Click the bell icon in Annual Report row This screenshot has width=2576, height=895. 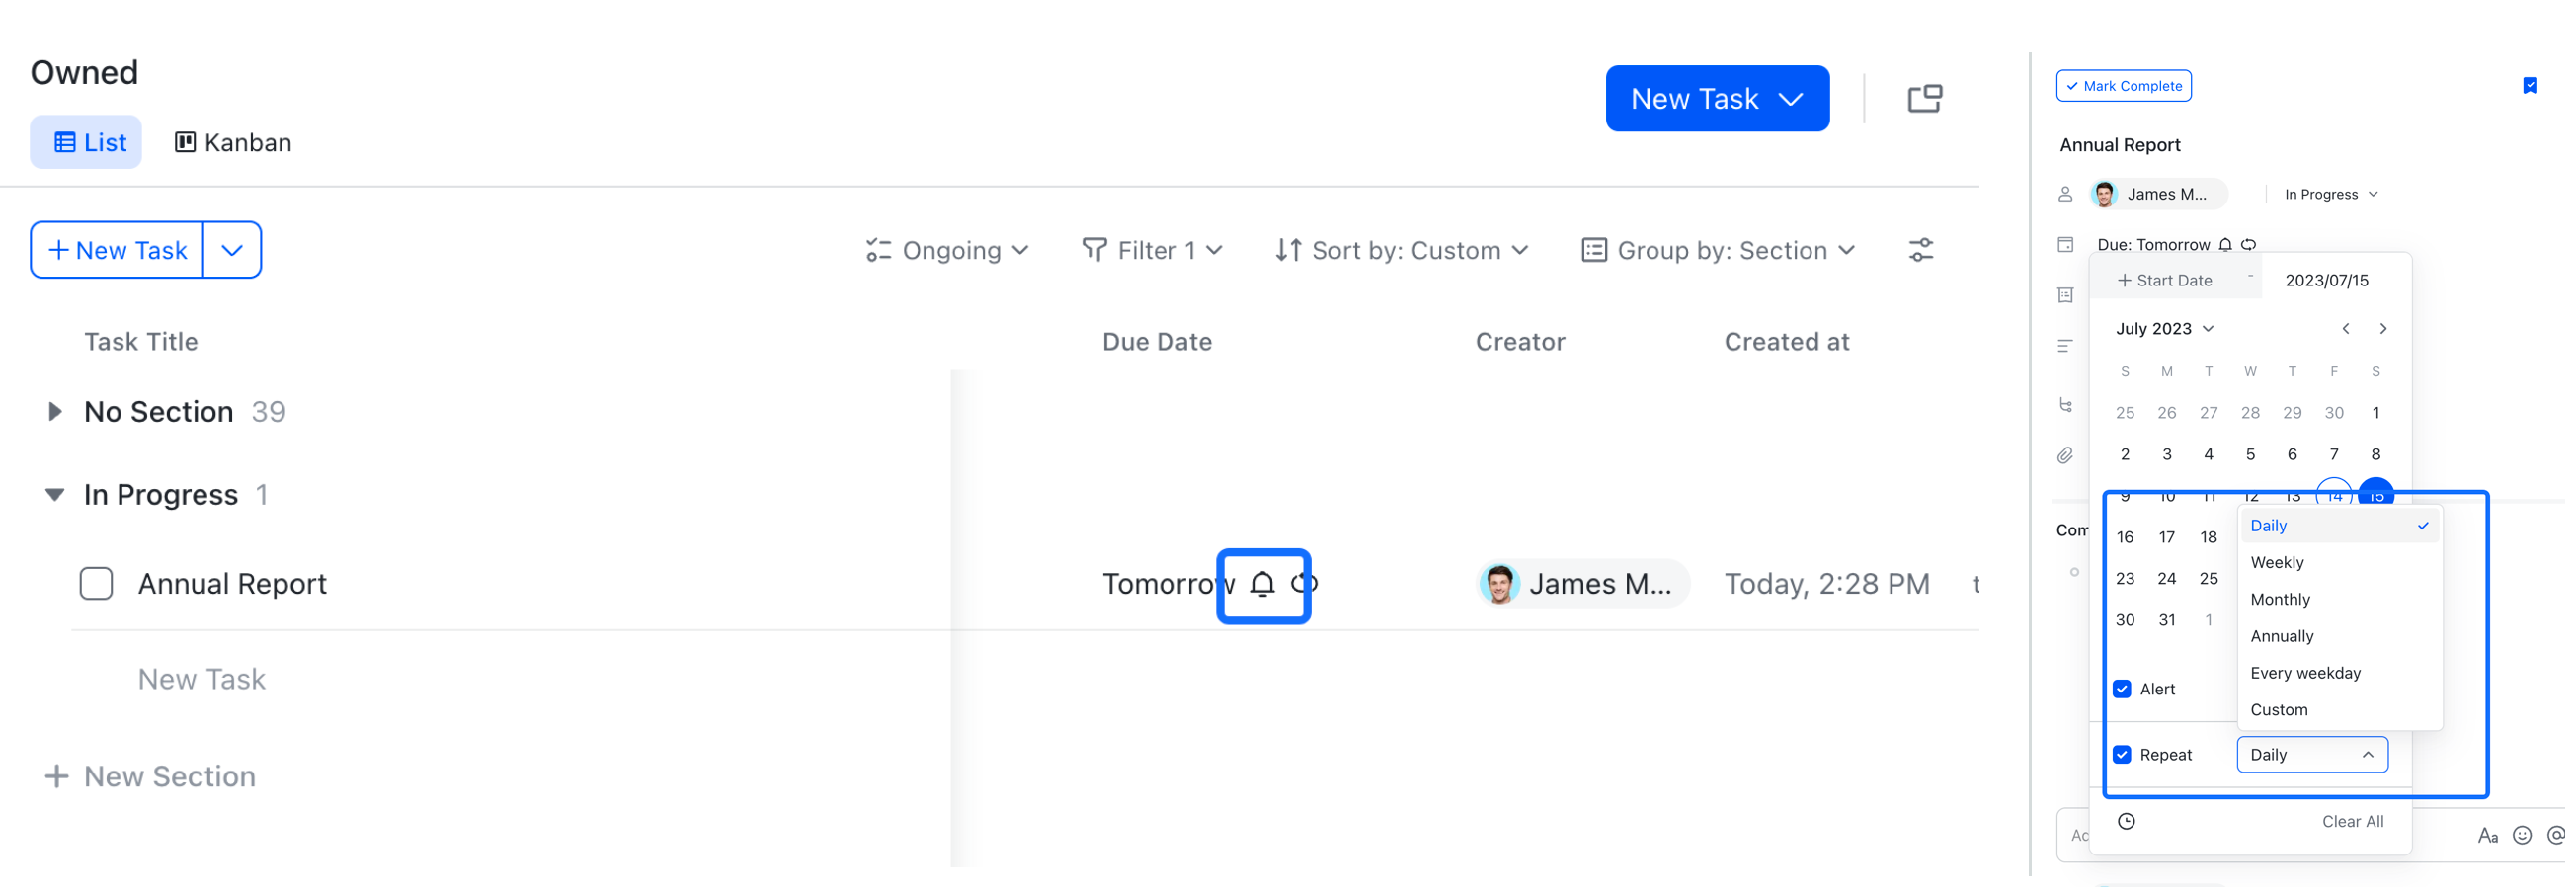pyautogui.click(x=1263, y=585)
